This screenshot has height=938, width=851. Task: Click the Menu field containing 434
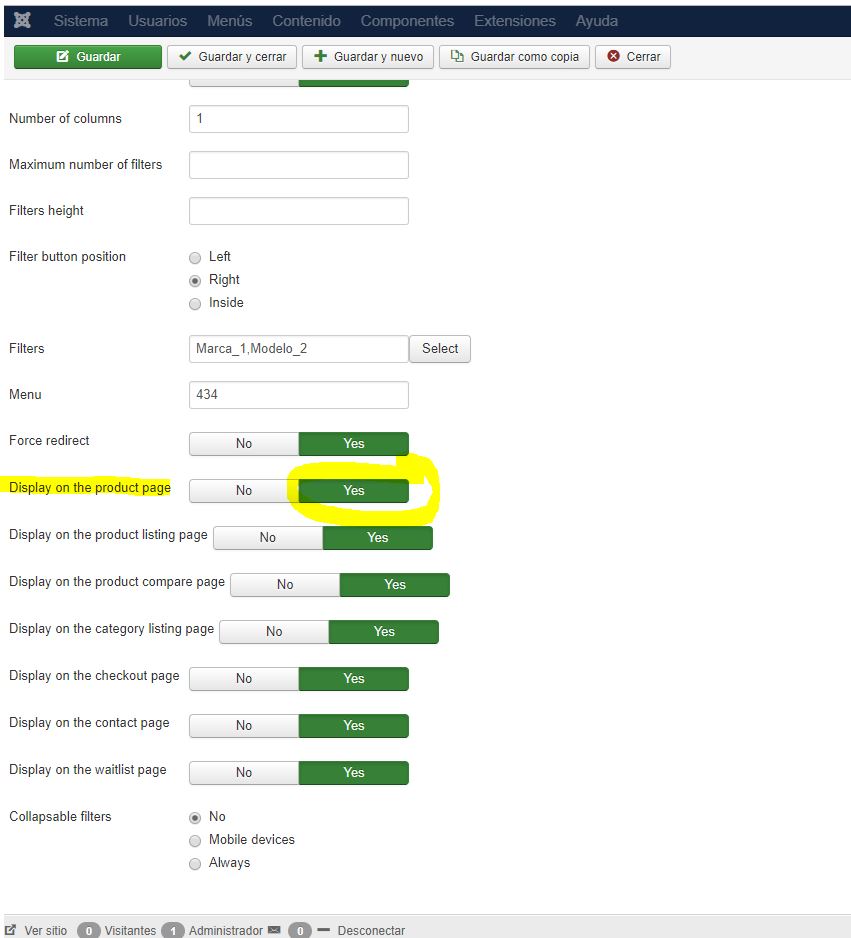299,395
